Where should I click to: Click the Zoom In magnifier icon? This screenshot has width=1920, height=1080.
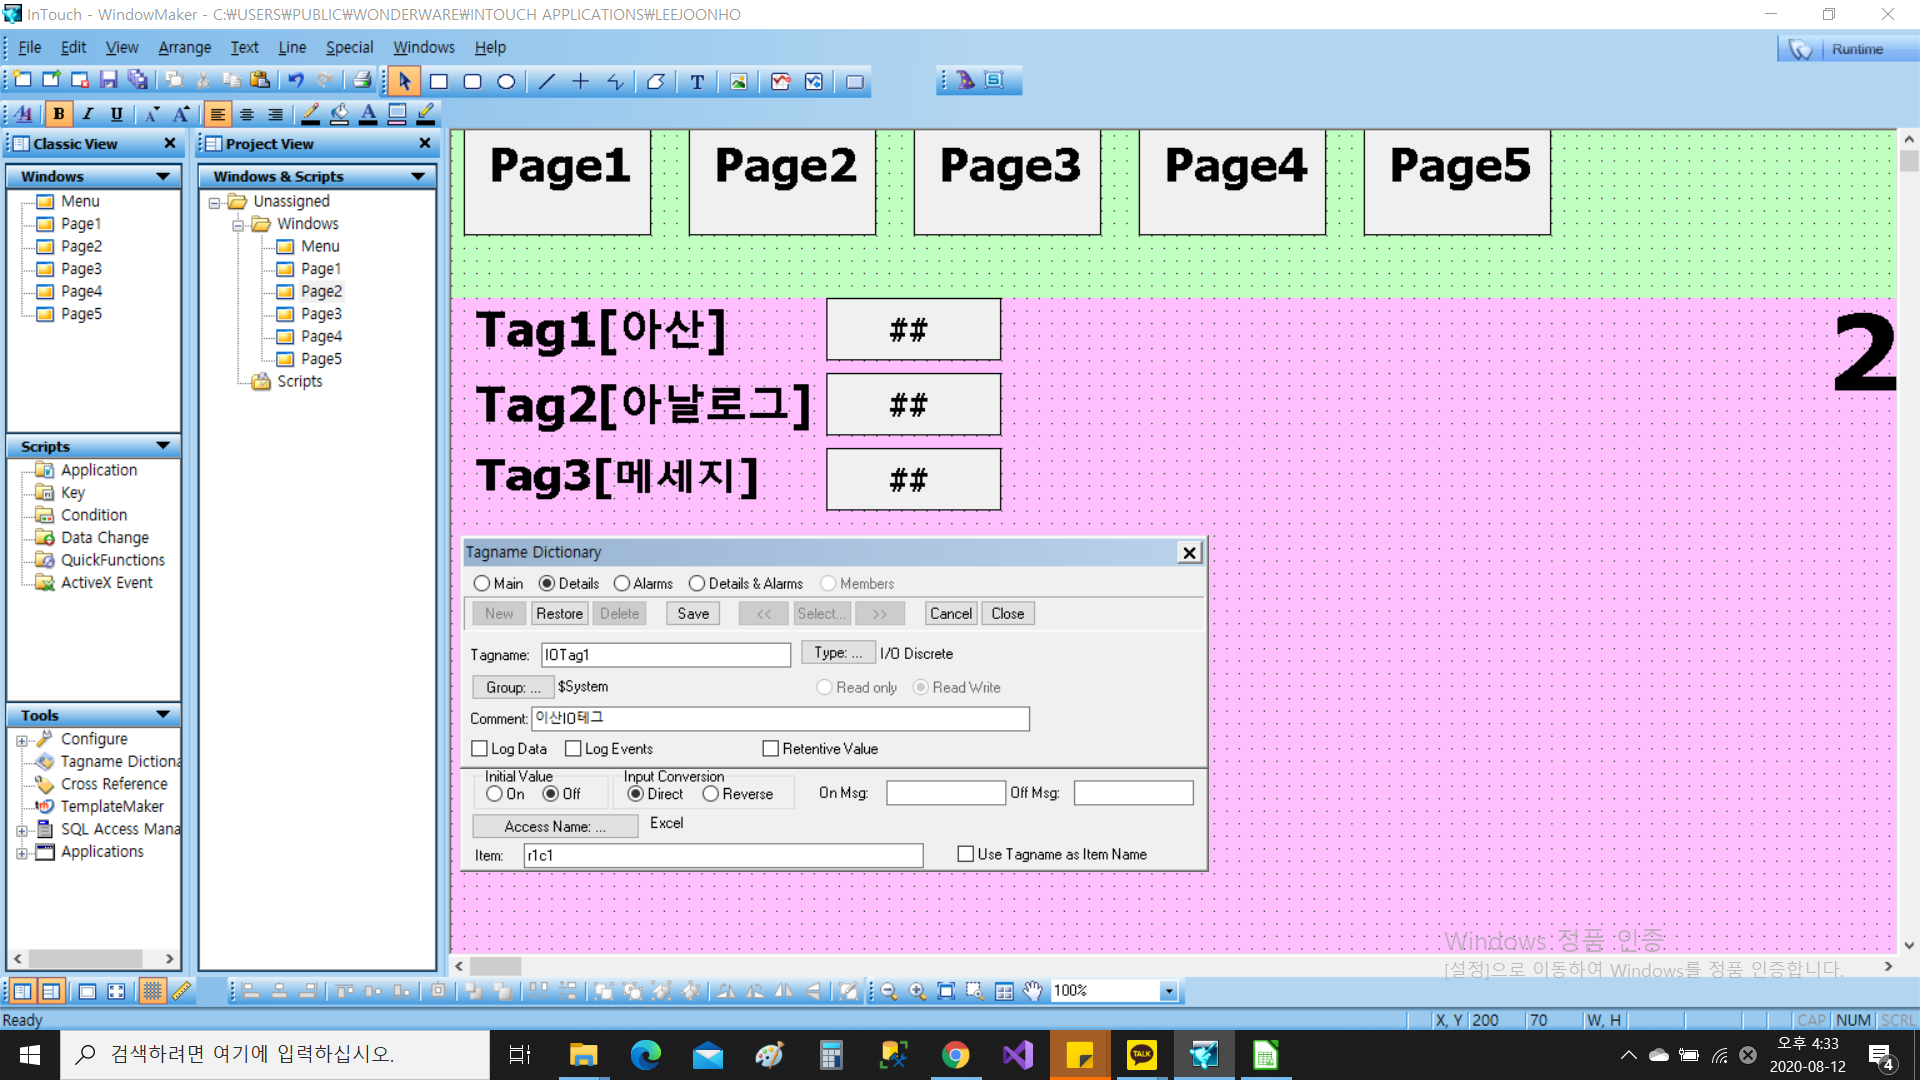(x=917, y=991)
